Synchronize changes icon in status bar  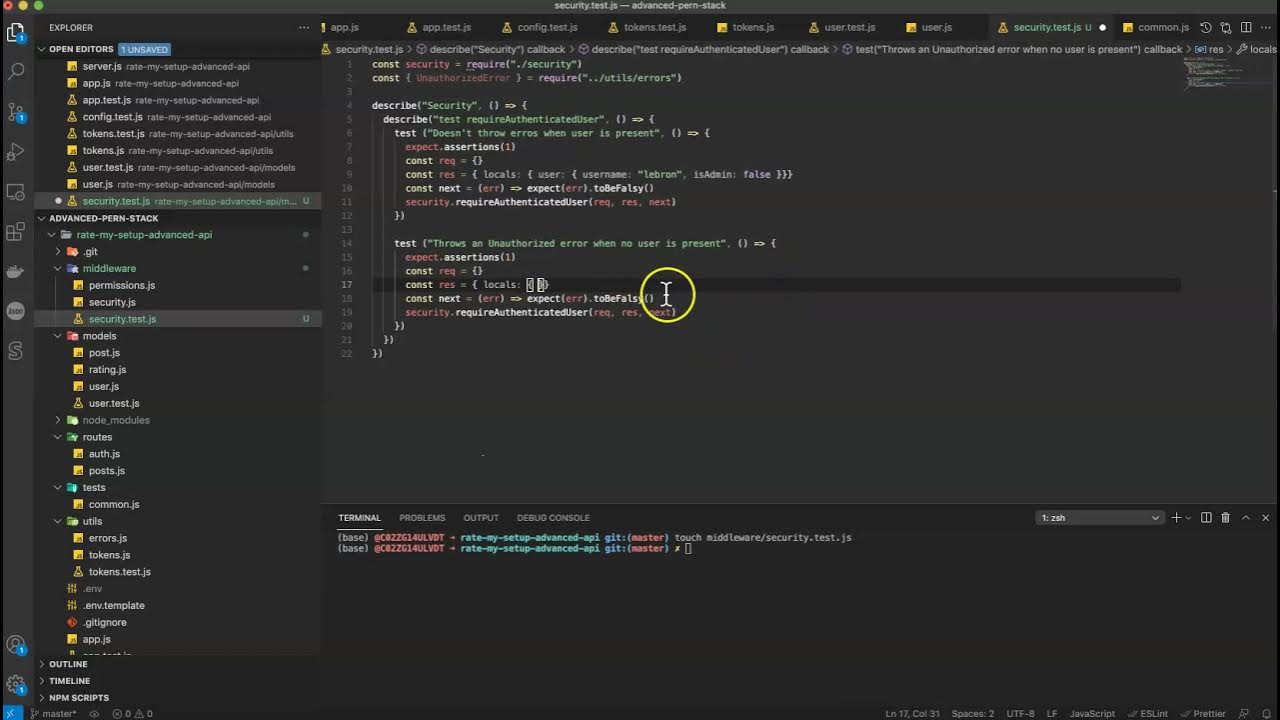click(95, 713)
